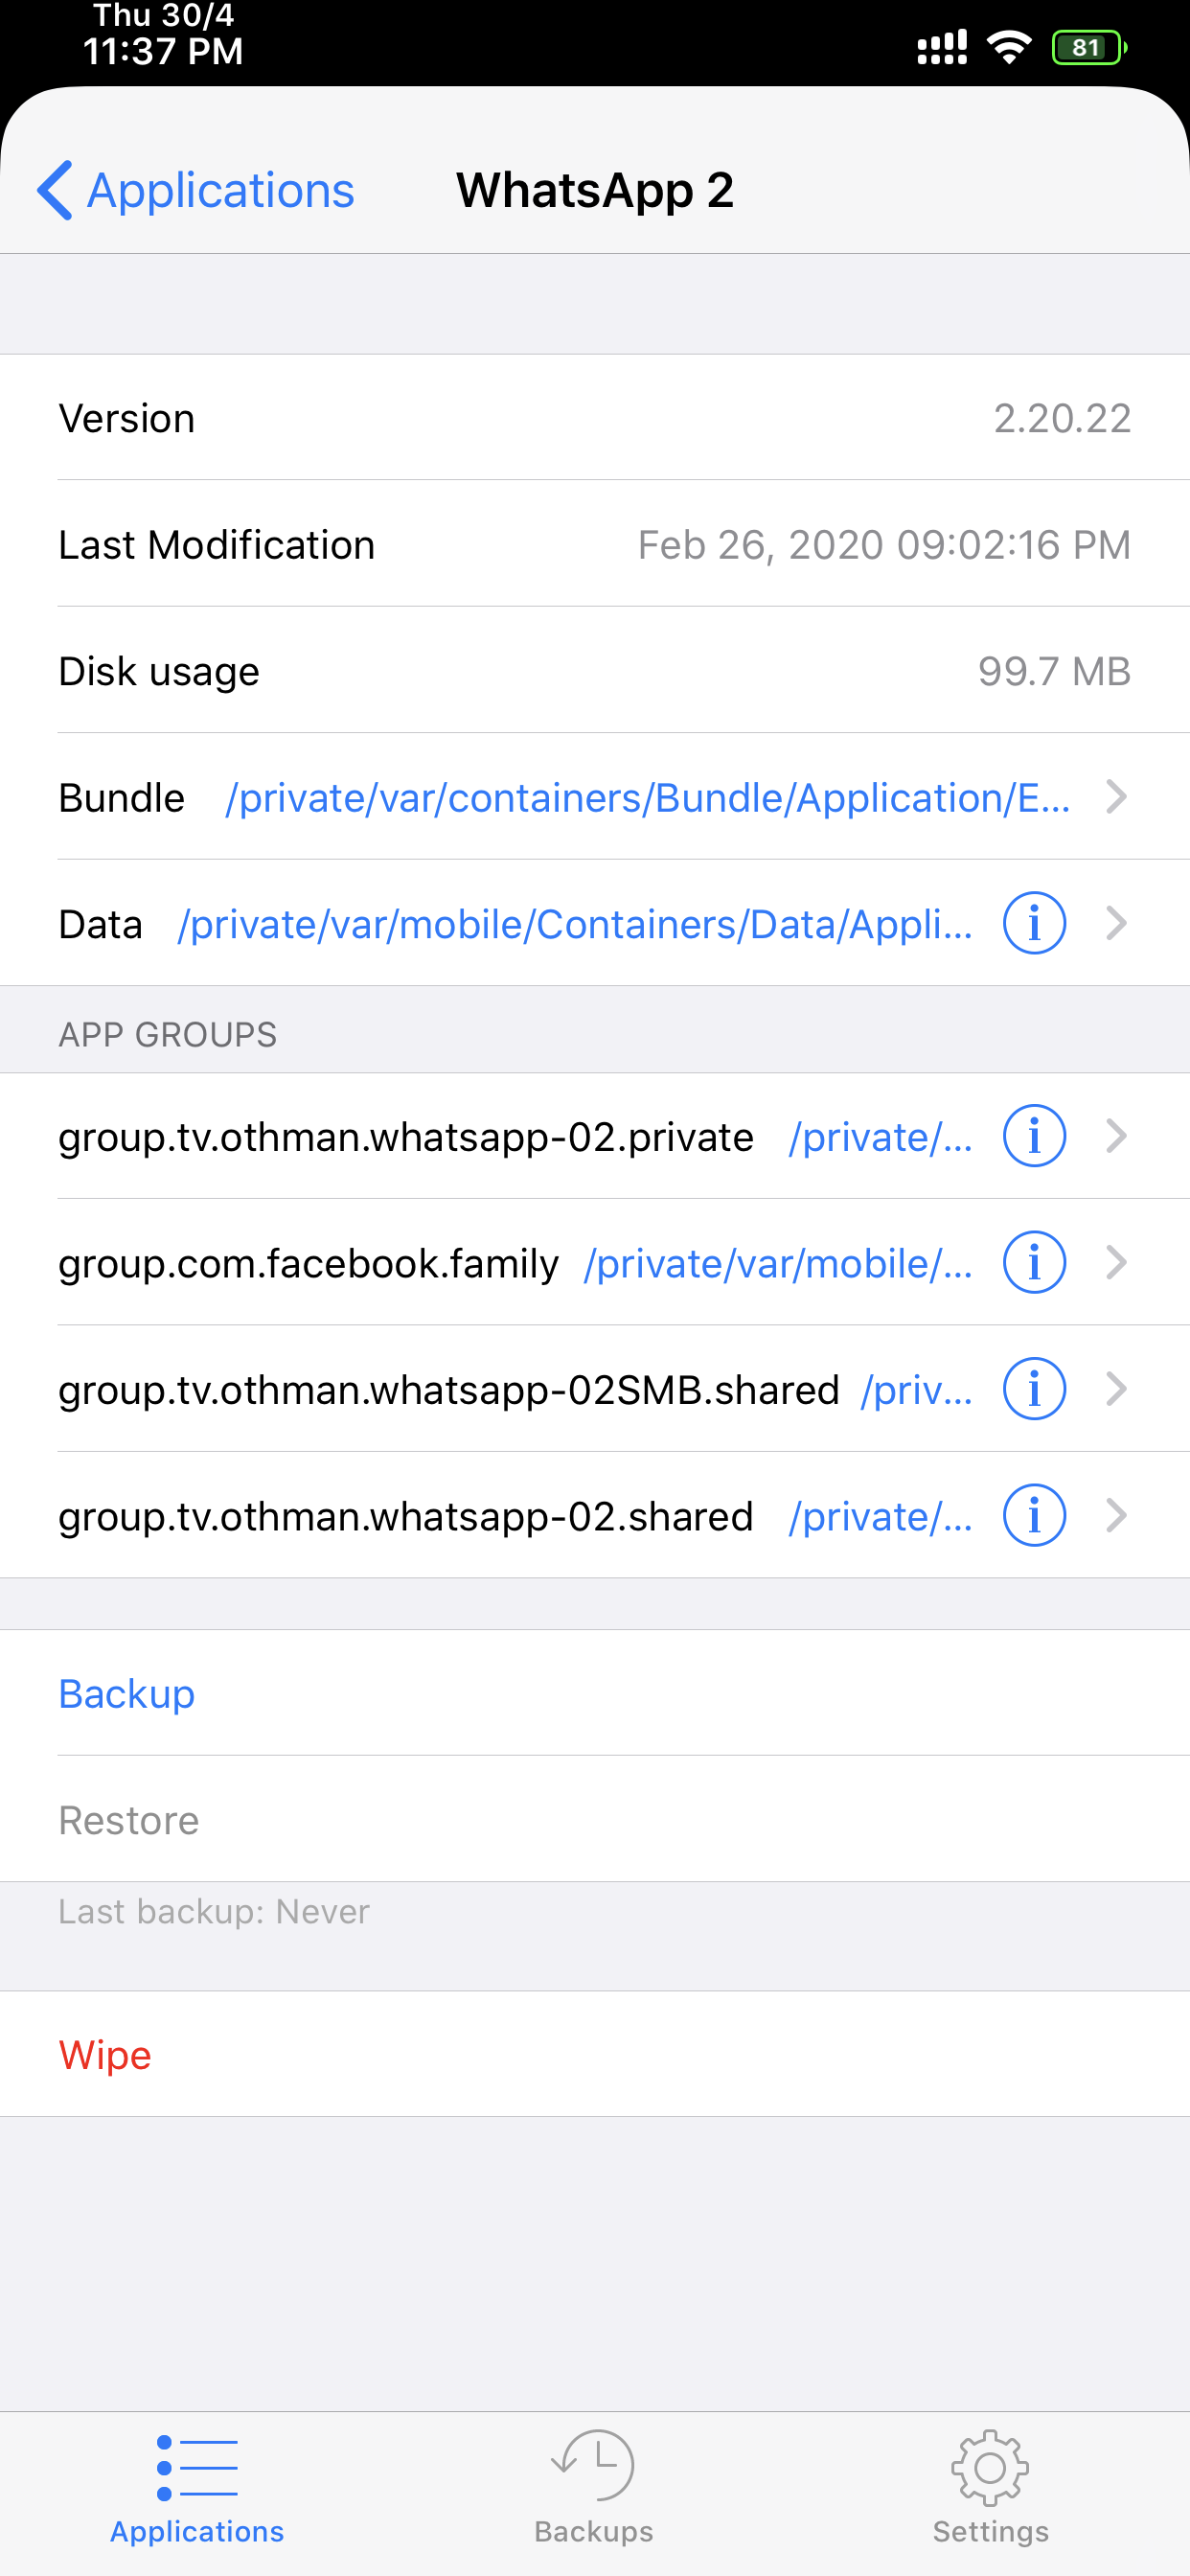Viewport: 1190px width, 2576px height.
Task: Open path of group.com.facebook.family
Action: 778,1264
